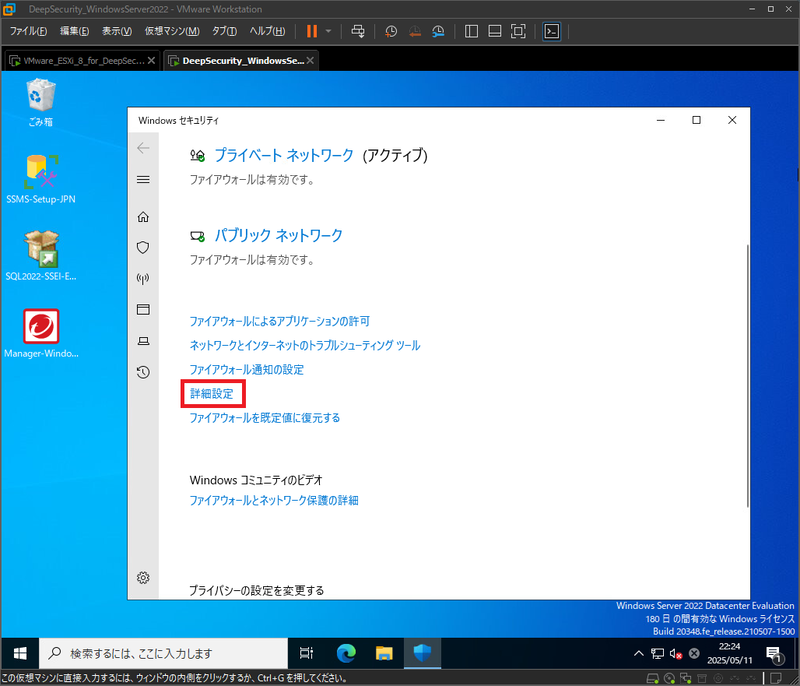800x686 pixels.
Task: Open the snapshot manager wrench-clock icon
Action: point(438,32)
